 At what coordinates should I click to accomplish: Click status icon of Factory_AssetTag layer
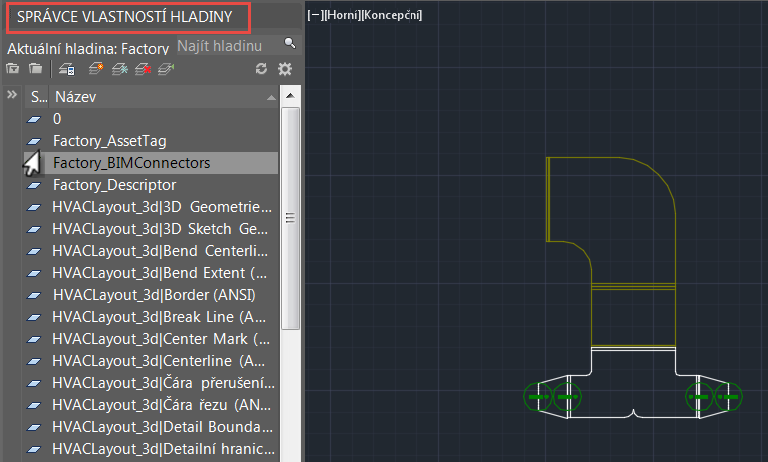(34, 141)
